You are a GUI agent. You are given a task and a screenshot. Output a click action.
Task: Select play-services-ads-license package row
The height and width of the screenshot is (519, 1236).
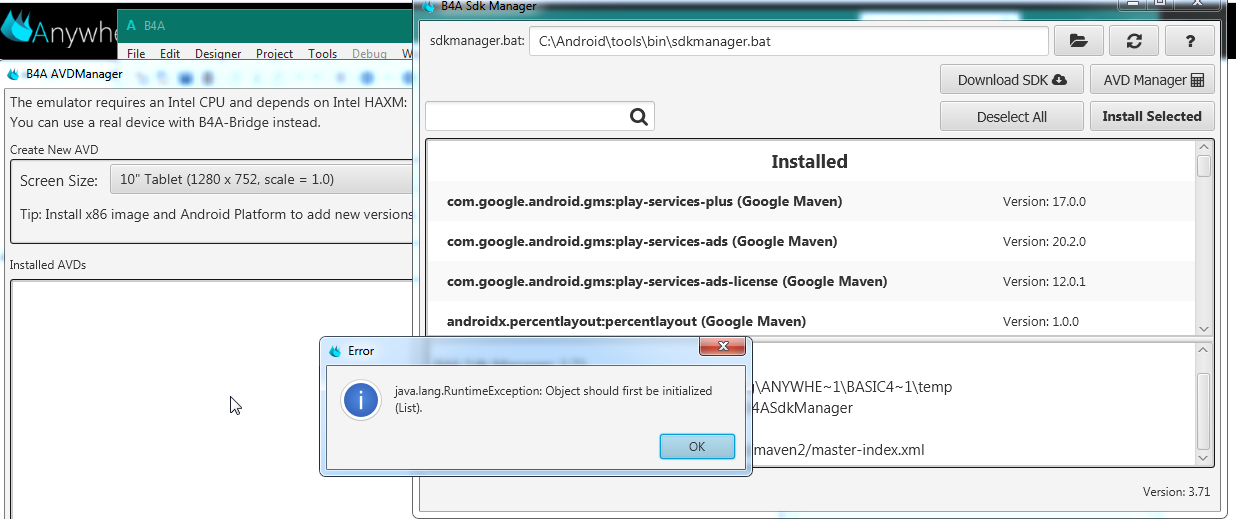pos(811,281)
